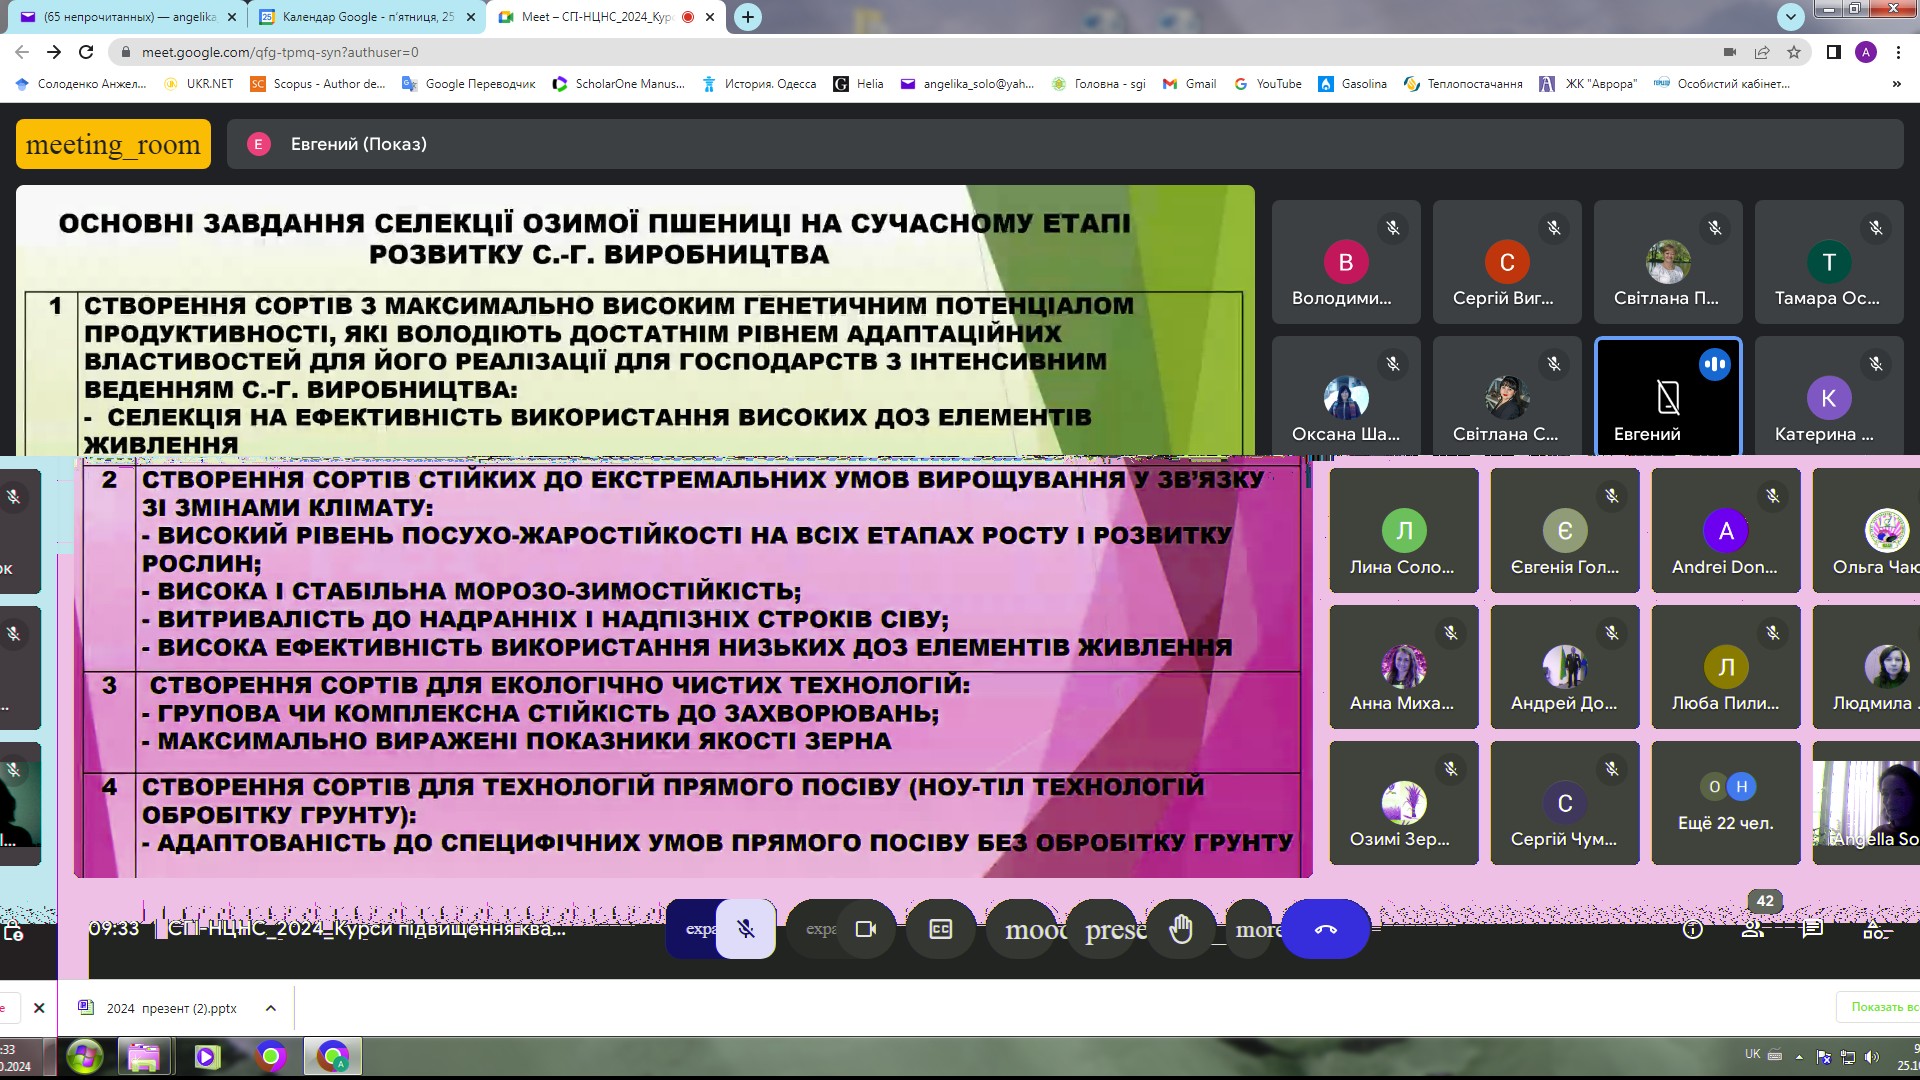Open host controls lock icon
The height and width of the screenshot is (1080, 1920).
(x=14, y=931)
